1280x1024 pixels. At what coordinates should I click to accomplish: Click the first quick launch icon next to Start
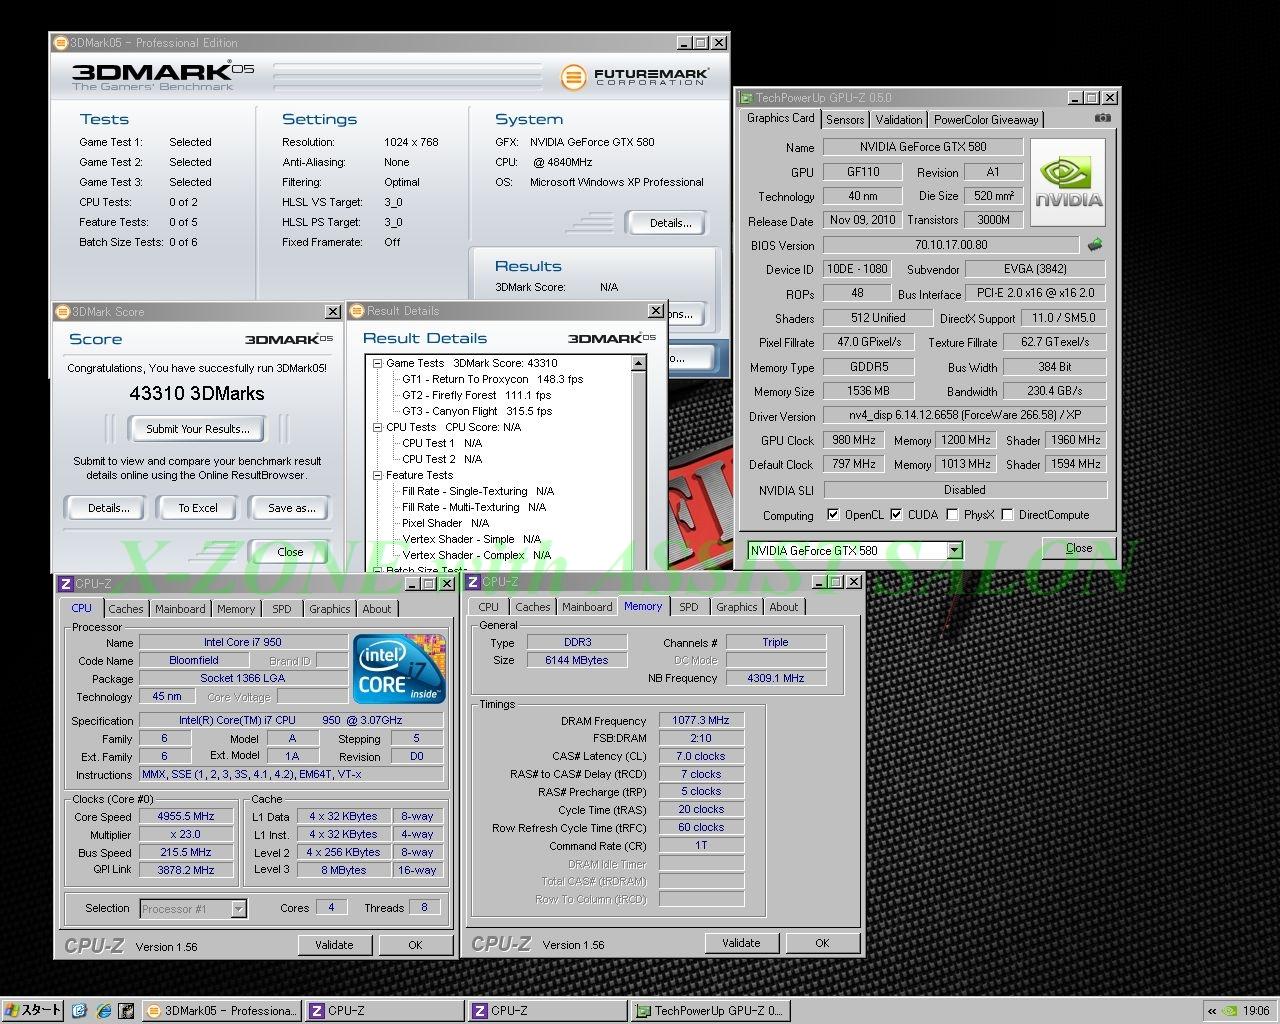point(80,1011)
